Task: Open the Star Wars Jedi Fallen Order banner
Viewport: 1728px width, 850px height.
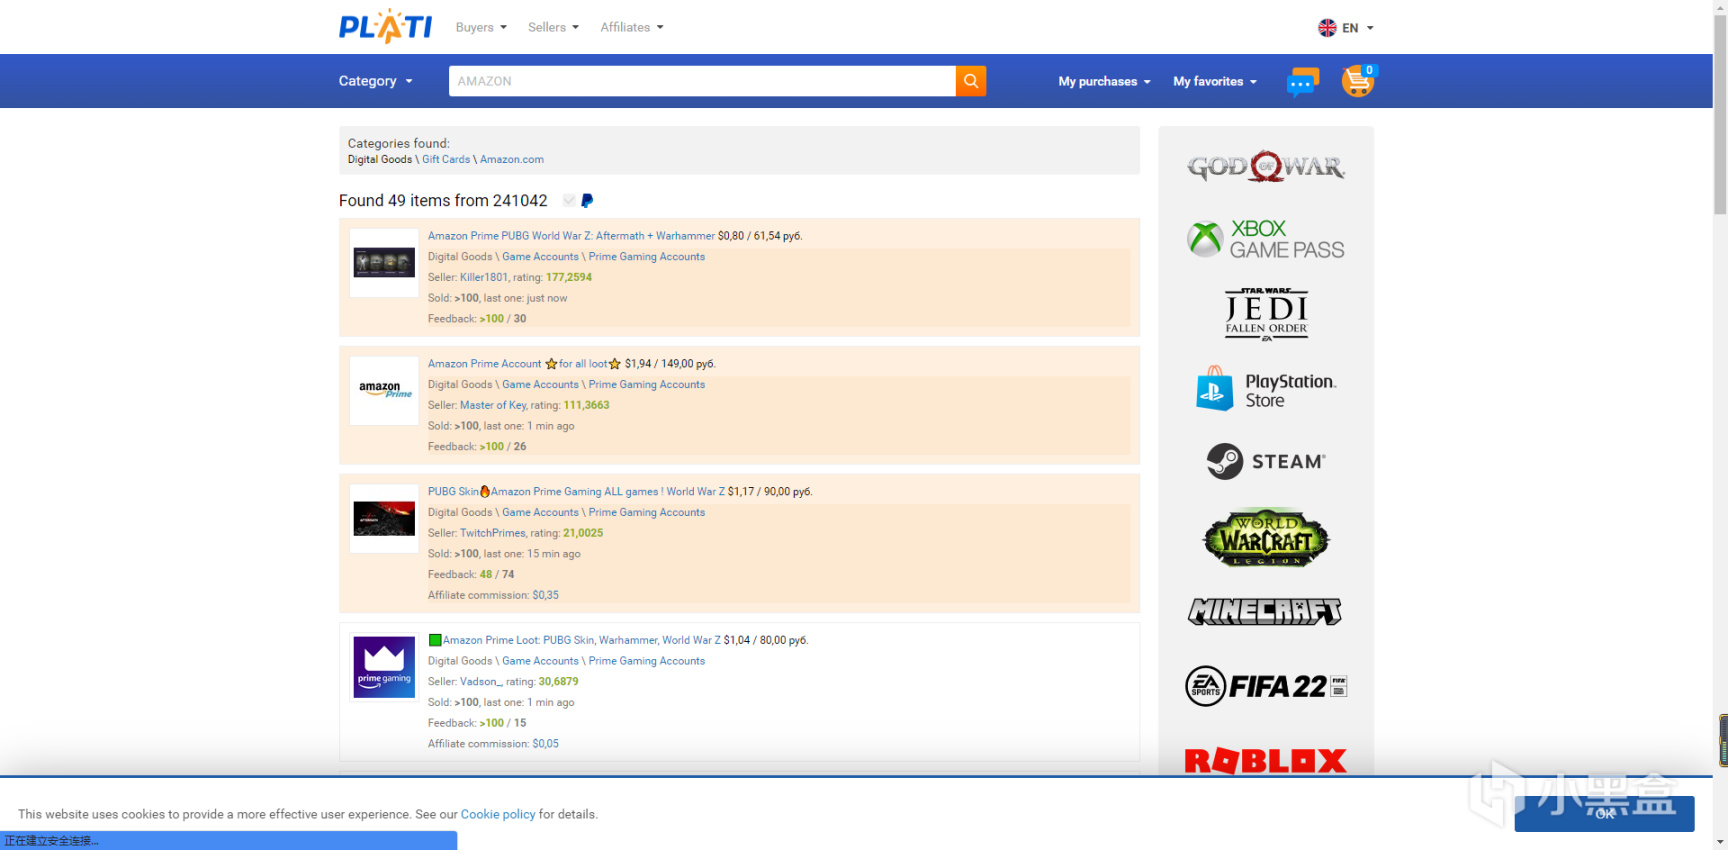Action: pos(1266,314)
